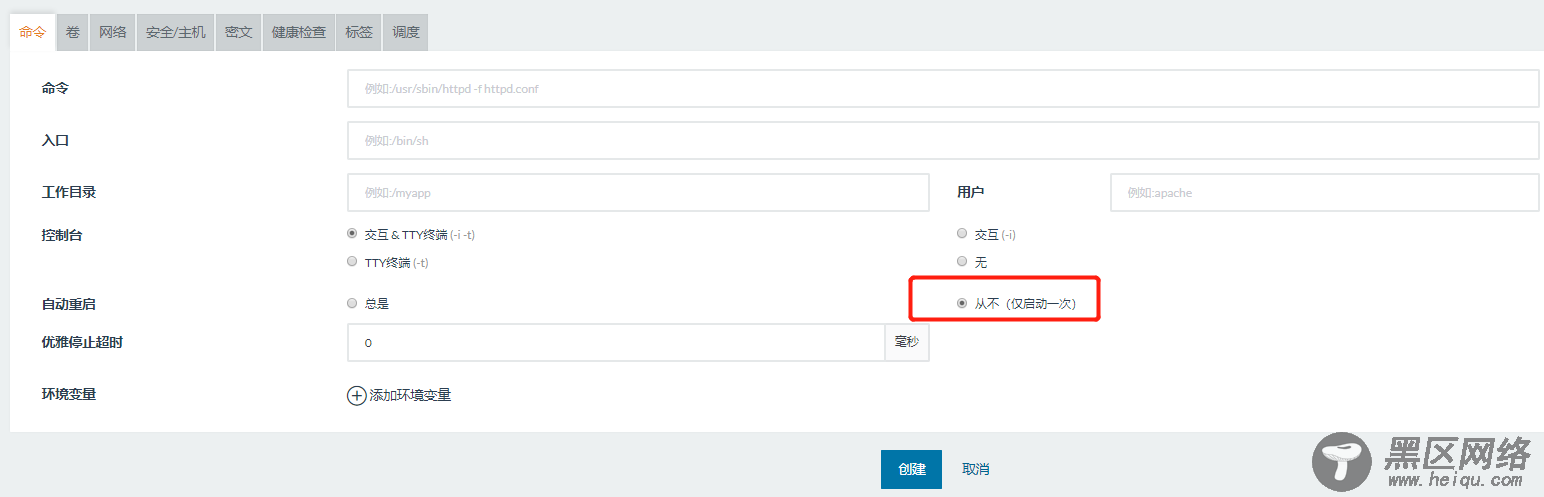Go to the 健康检查 tab
1544x497 pixels.
[x=299, y=32]
